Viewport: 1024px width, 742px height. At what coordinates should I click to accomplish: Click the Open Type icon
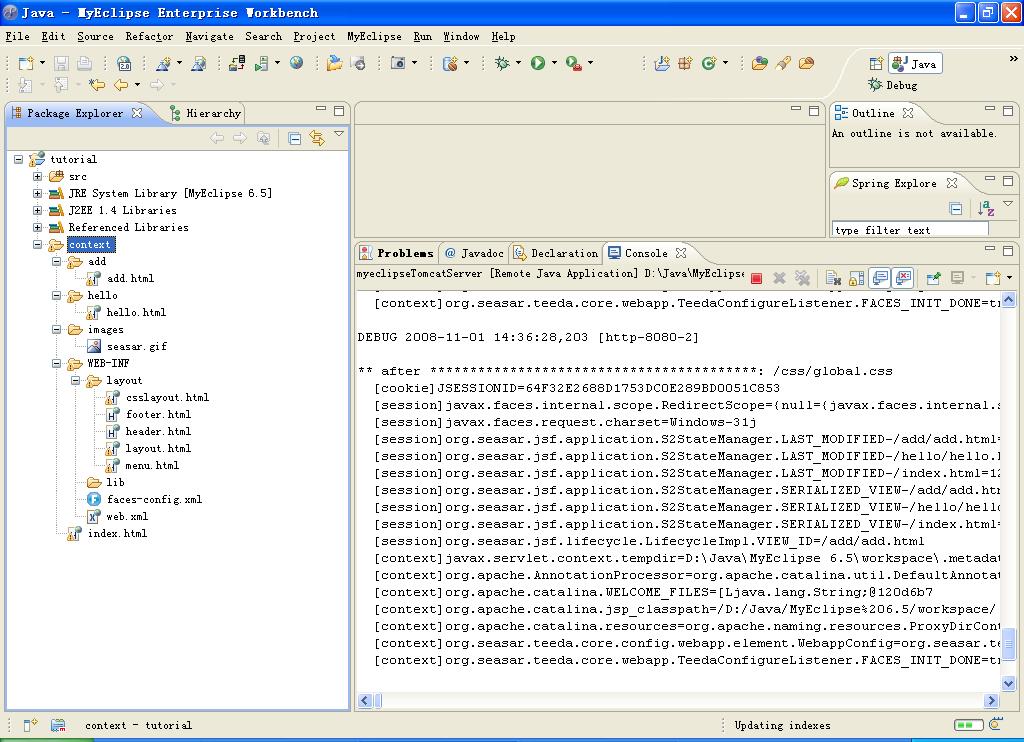[760, 63]
